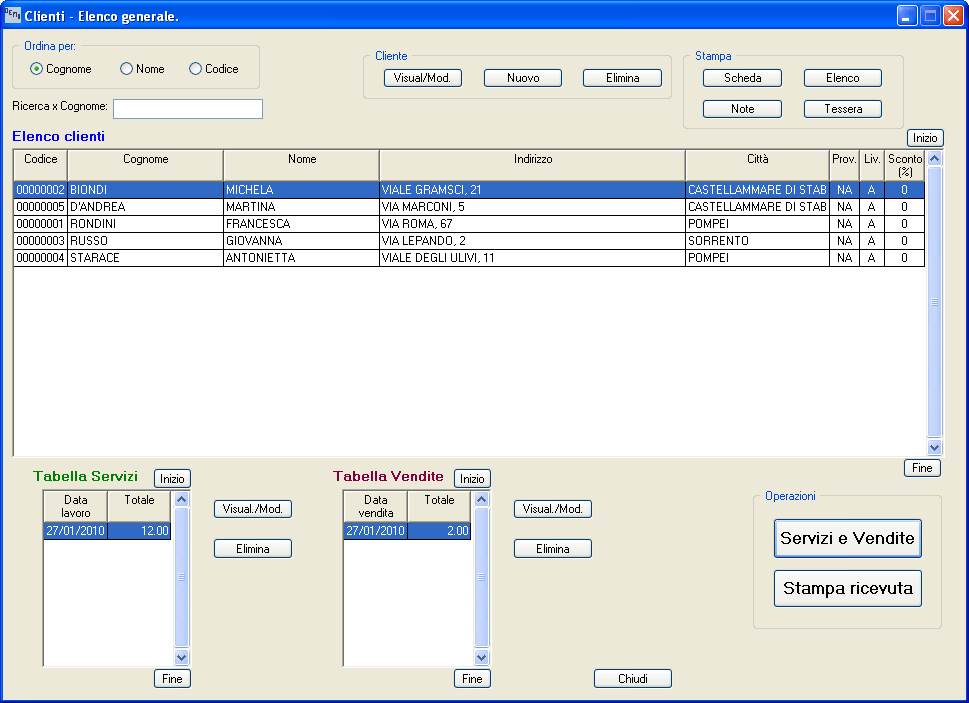The width and height of the screenshot is (969, 703).
Task: Select the Nome sort radio button
Action: (x=127, y=69)
